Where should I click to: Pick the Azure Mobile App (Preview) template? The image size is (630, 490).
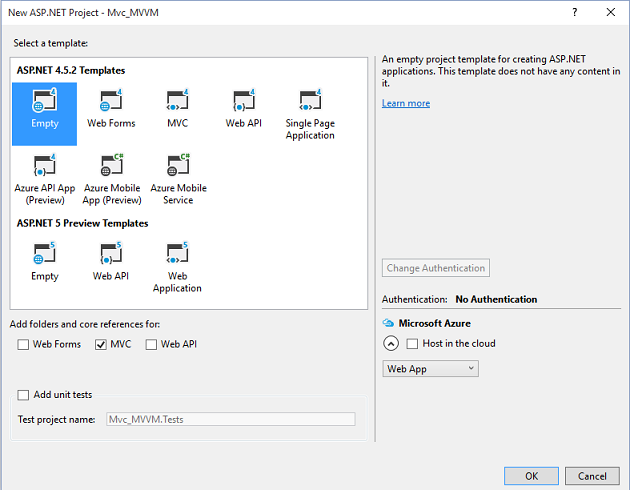pyautogui.click(x=112, y=180)
